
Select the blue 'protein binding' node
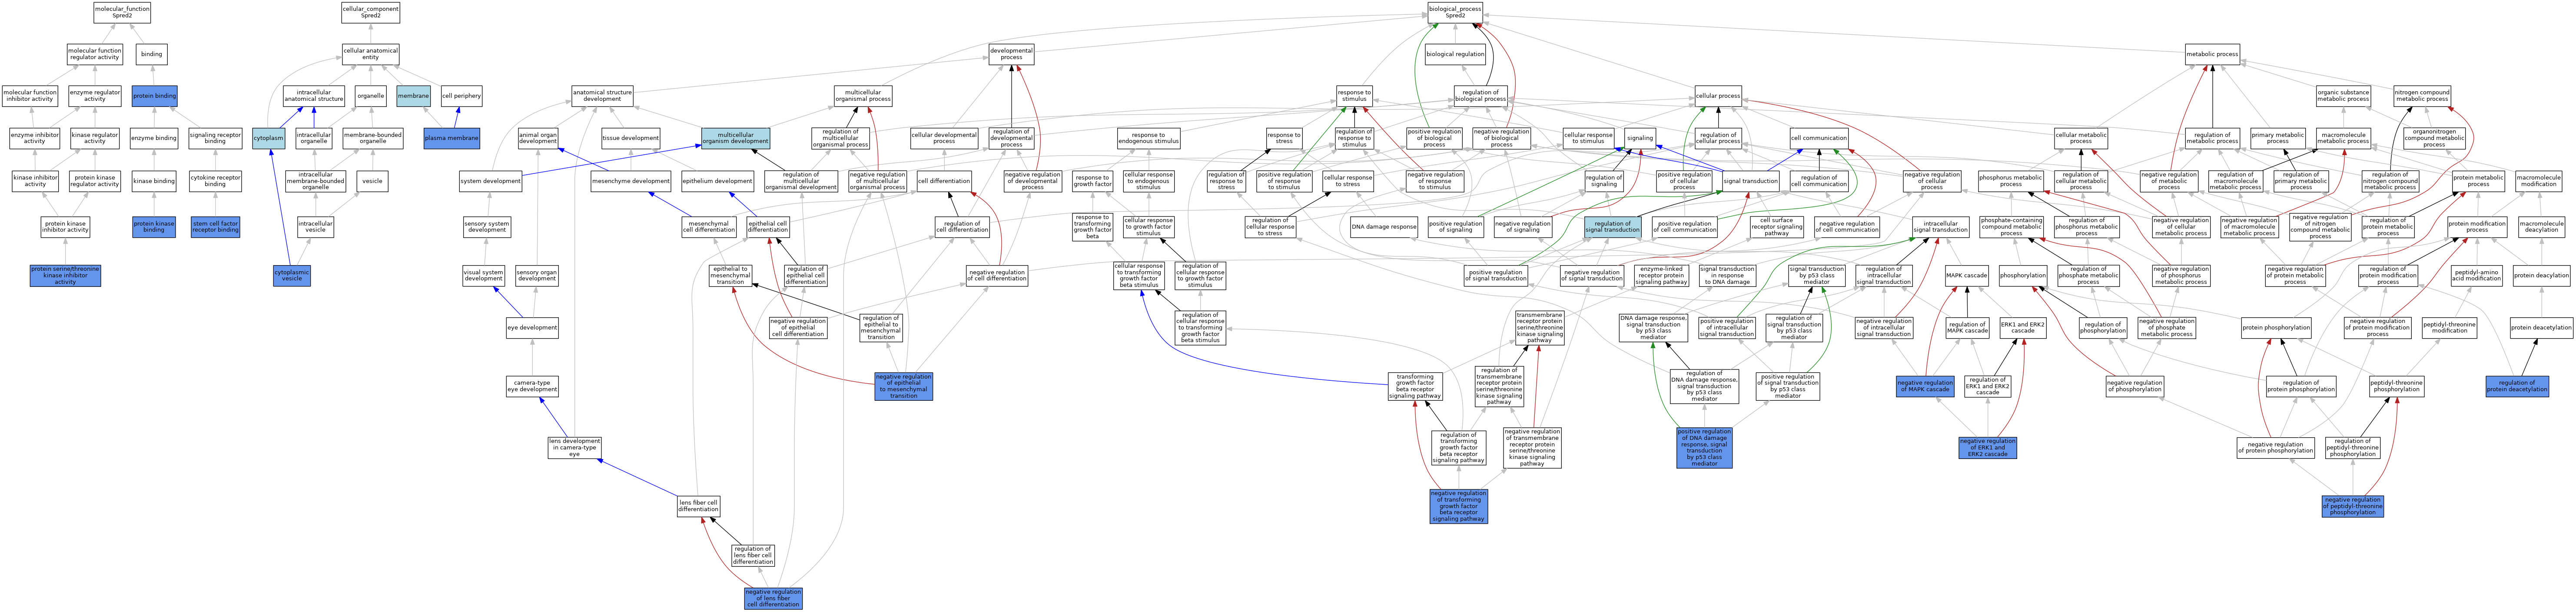coord(154,96)
